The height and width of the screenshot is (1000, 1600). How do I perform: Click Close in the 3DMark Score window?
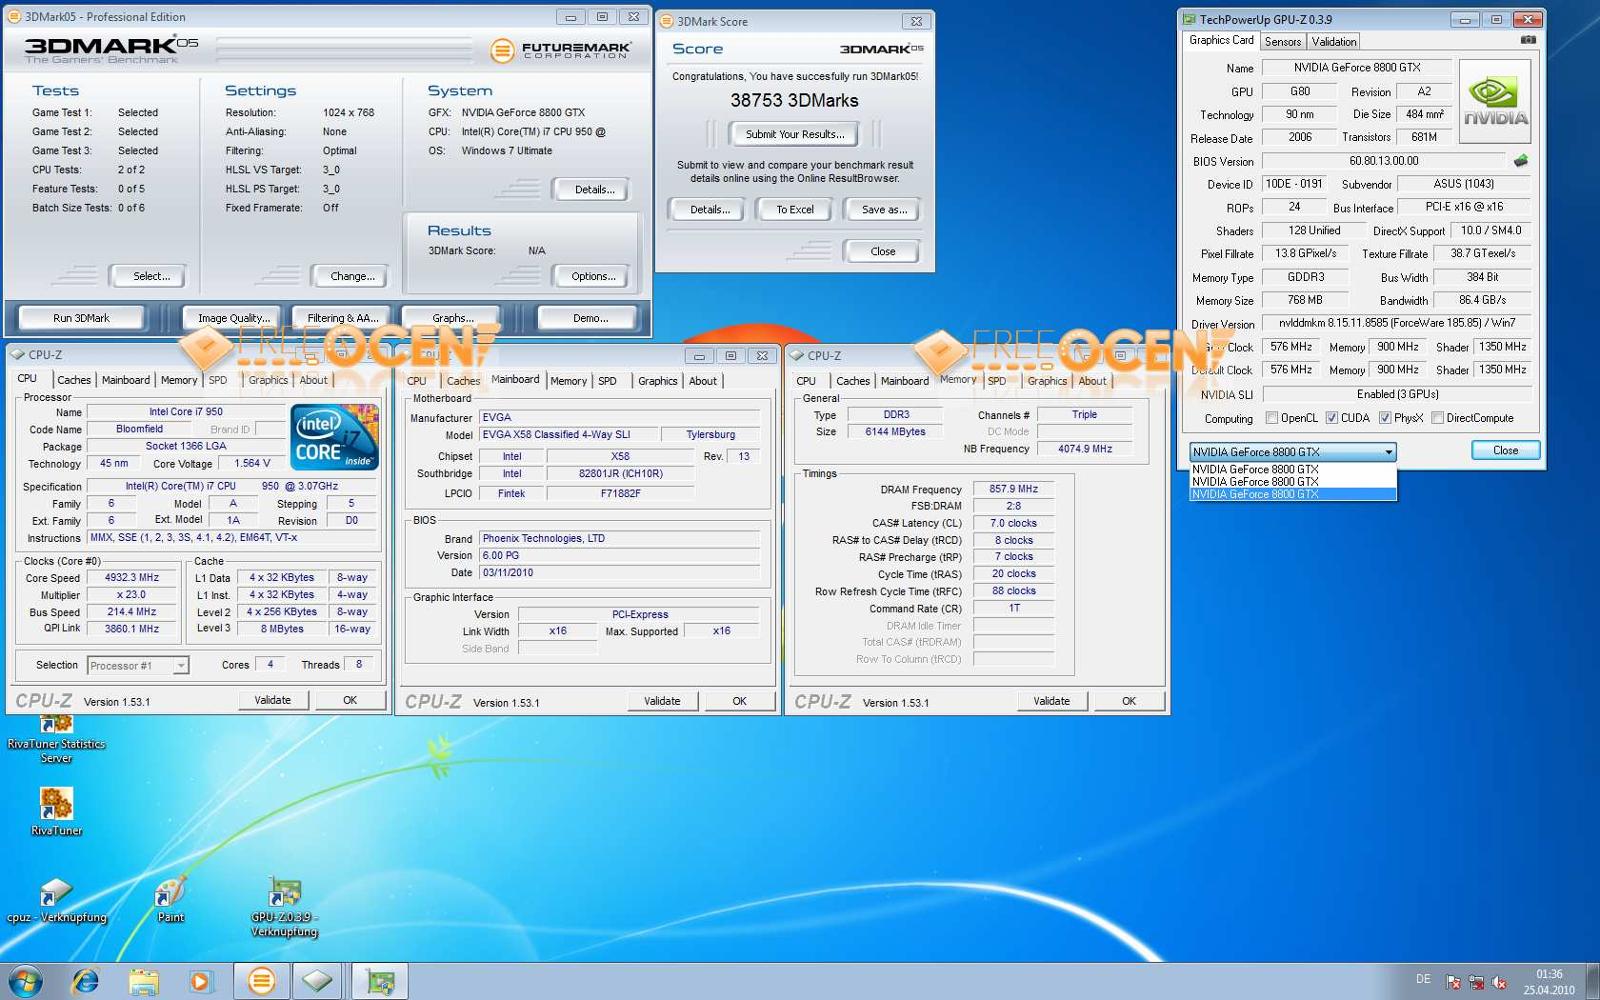pyautogui.click(x=882, y=252)
